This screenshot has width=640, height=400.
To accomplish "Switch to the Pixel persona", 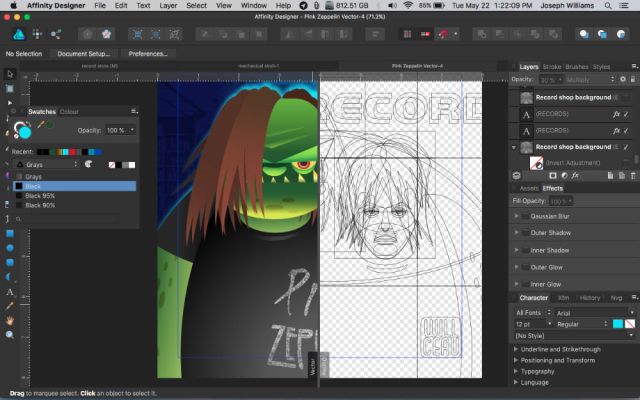I will [x=37, y=34].
